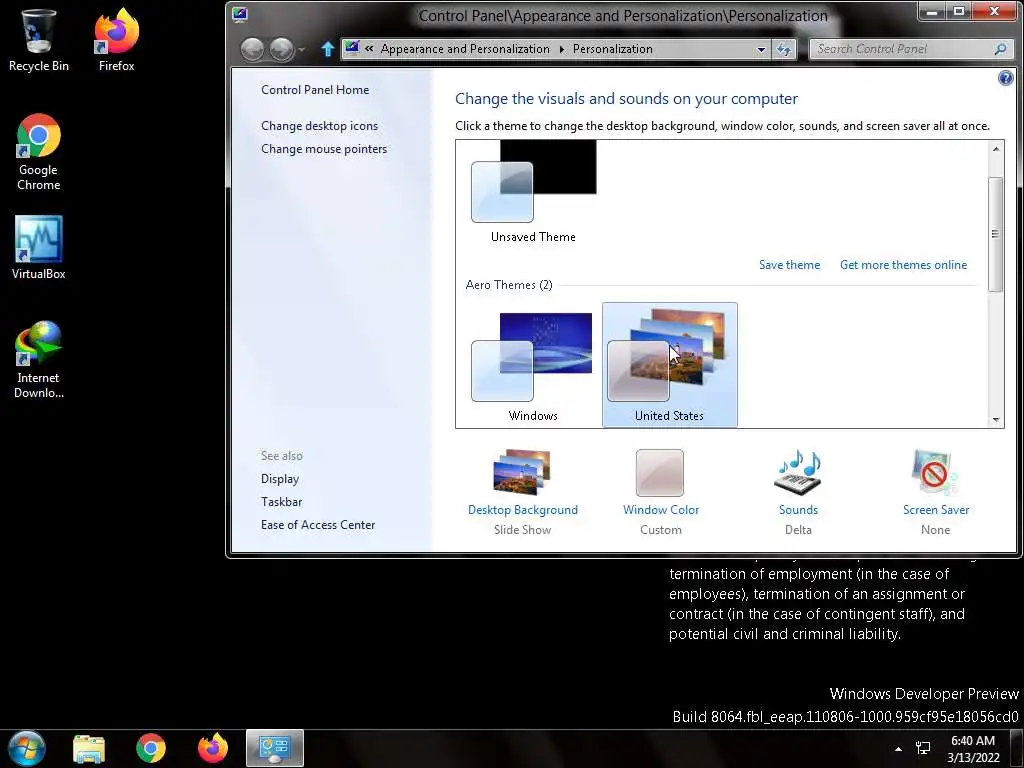Viewport: 1024px width, 768px height.
Task: Click the Show desktop strip
Action: pos(1017,749)
